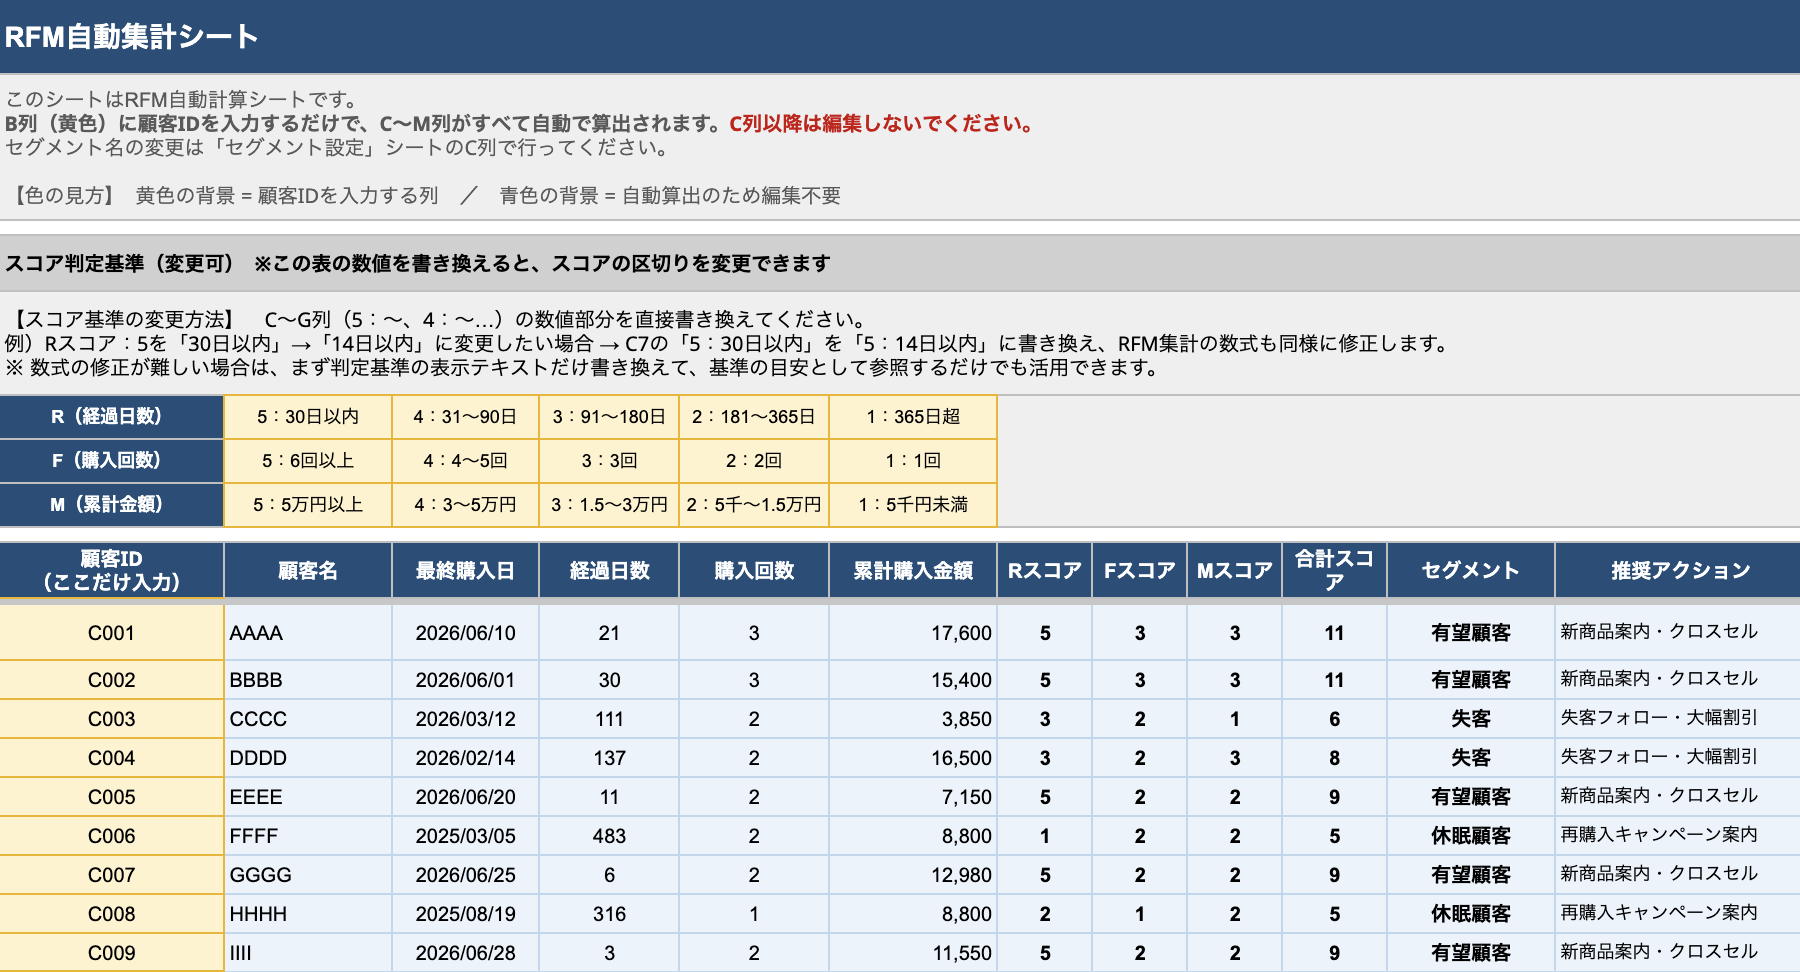This screenshot has width=1800, height=972.
Task: Click total score 8 in C004 row
Action: (x=1334, y=758)
